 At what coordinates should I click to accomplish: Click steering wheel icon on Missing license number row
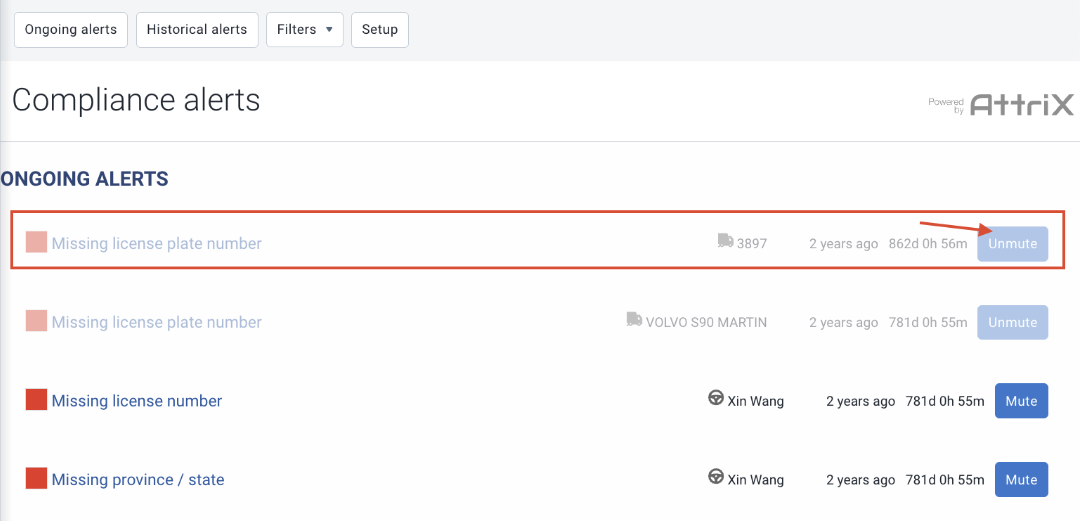716,399
